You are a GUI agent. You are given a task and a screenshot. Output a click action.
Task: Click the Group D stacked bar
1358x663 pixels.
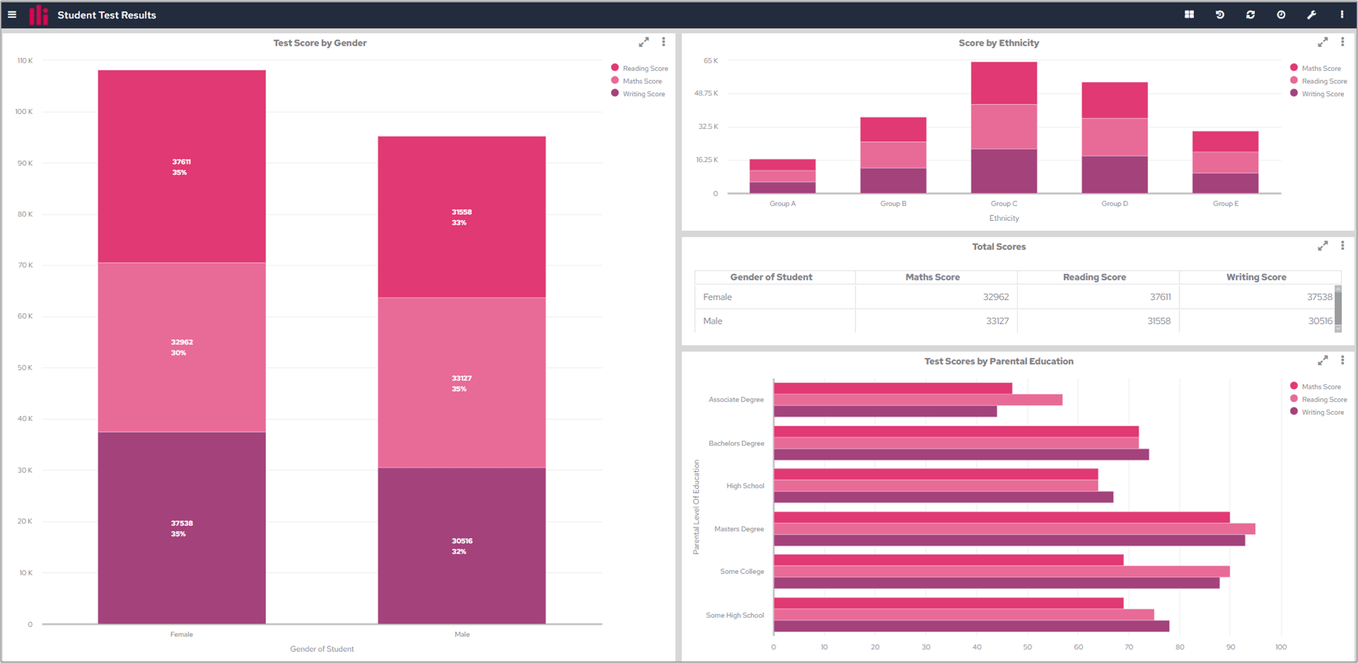click(1114, 138)
